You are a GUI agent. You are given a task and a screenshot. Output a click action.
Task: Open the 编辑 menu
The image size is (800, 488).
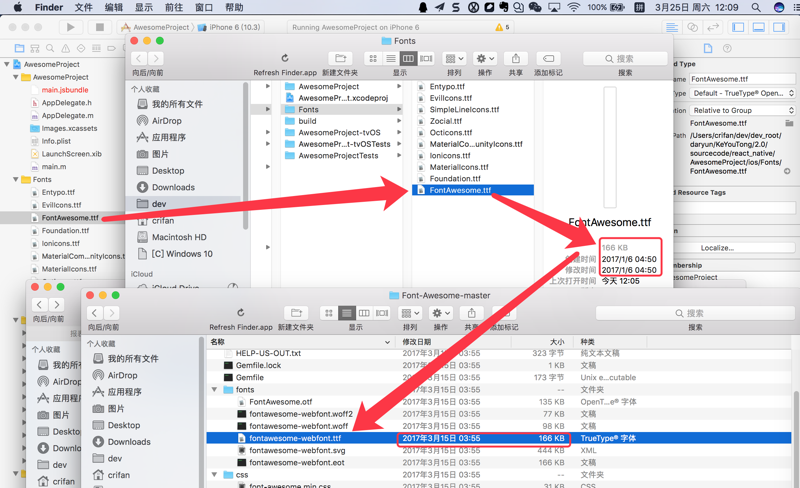click(113, 7)
